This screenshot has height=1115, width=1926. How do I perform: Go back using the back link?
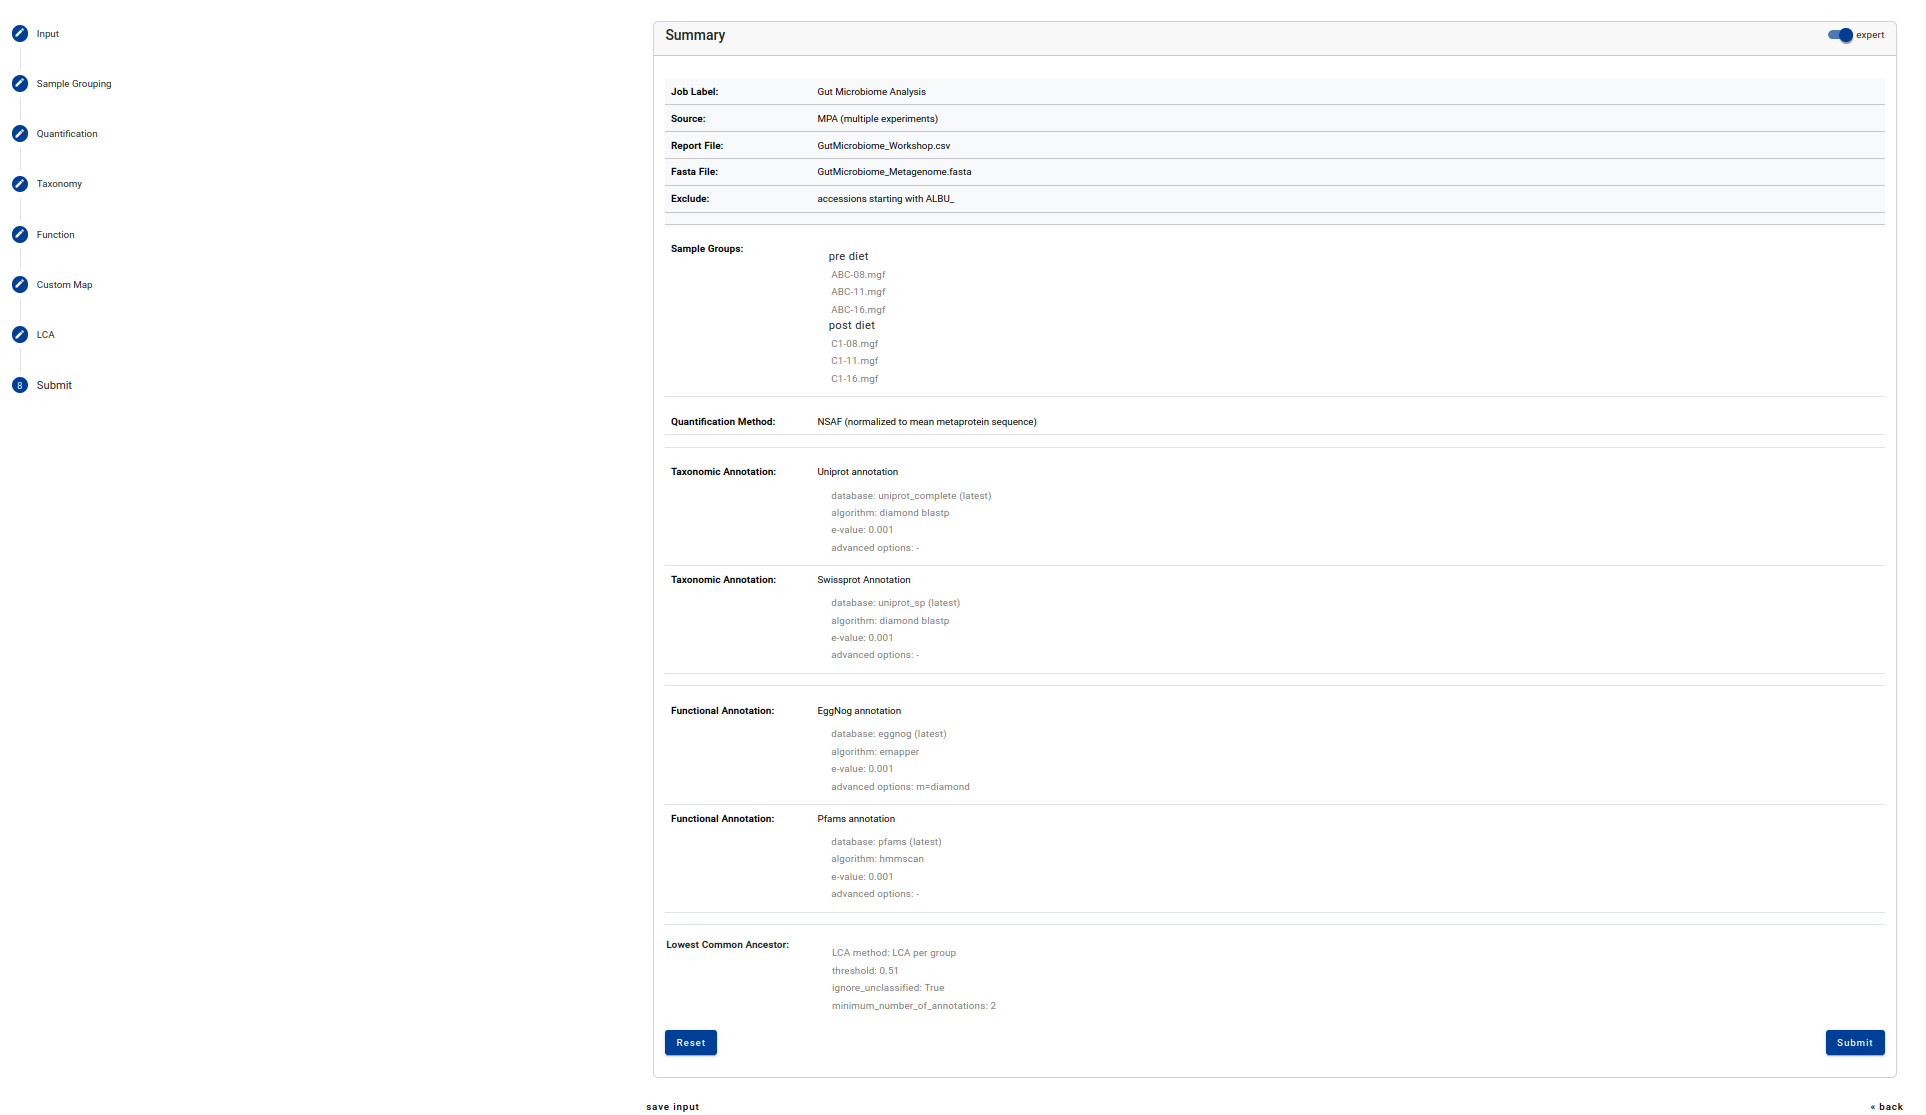tap(1887, 1107)
